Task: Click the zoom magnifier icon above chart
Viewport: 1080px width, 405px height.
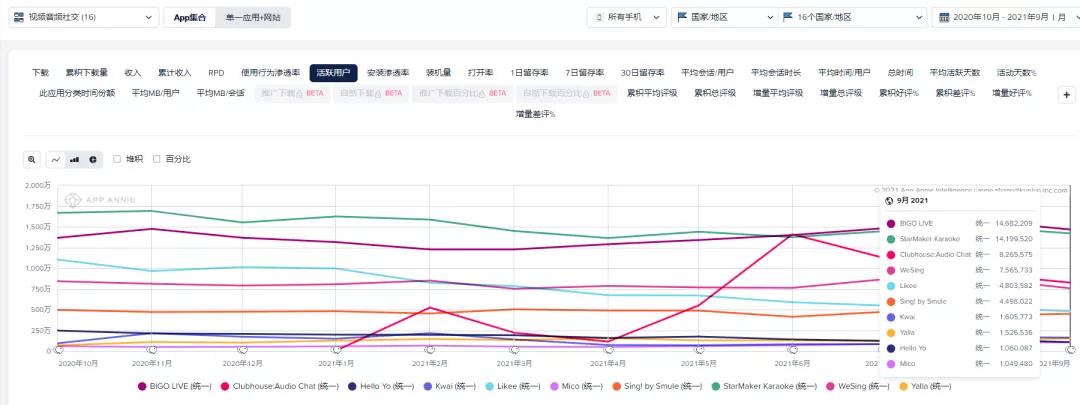Action: click(32, 159)
